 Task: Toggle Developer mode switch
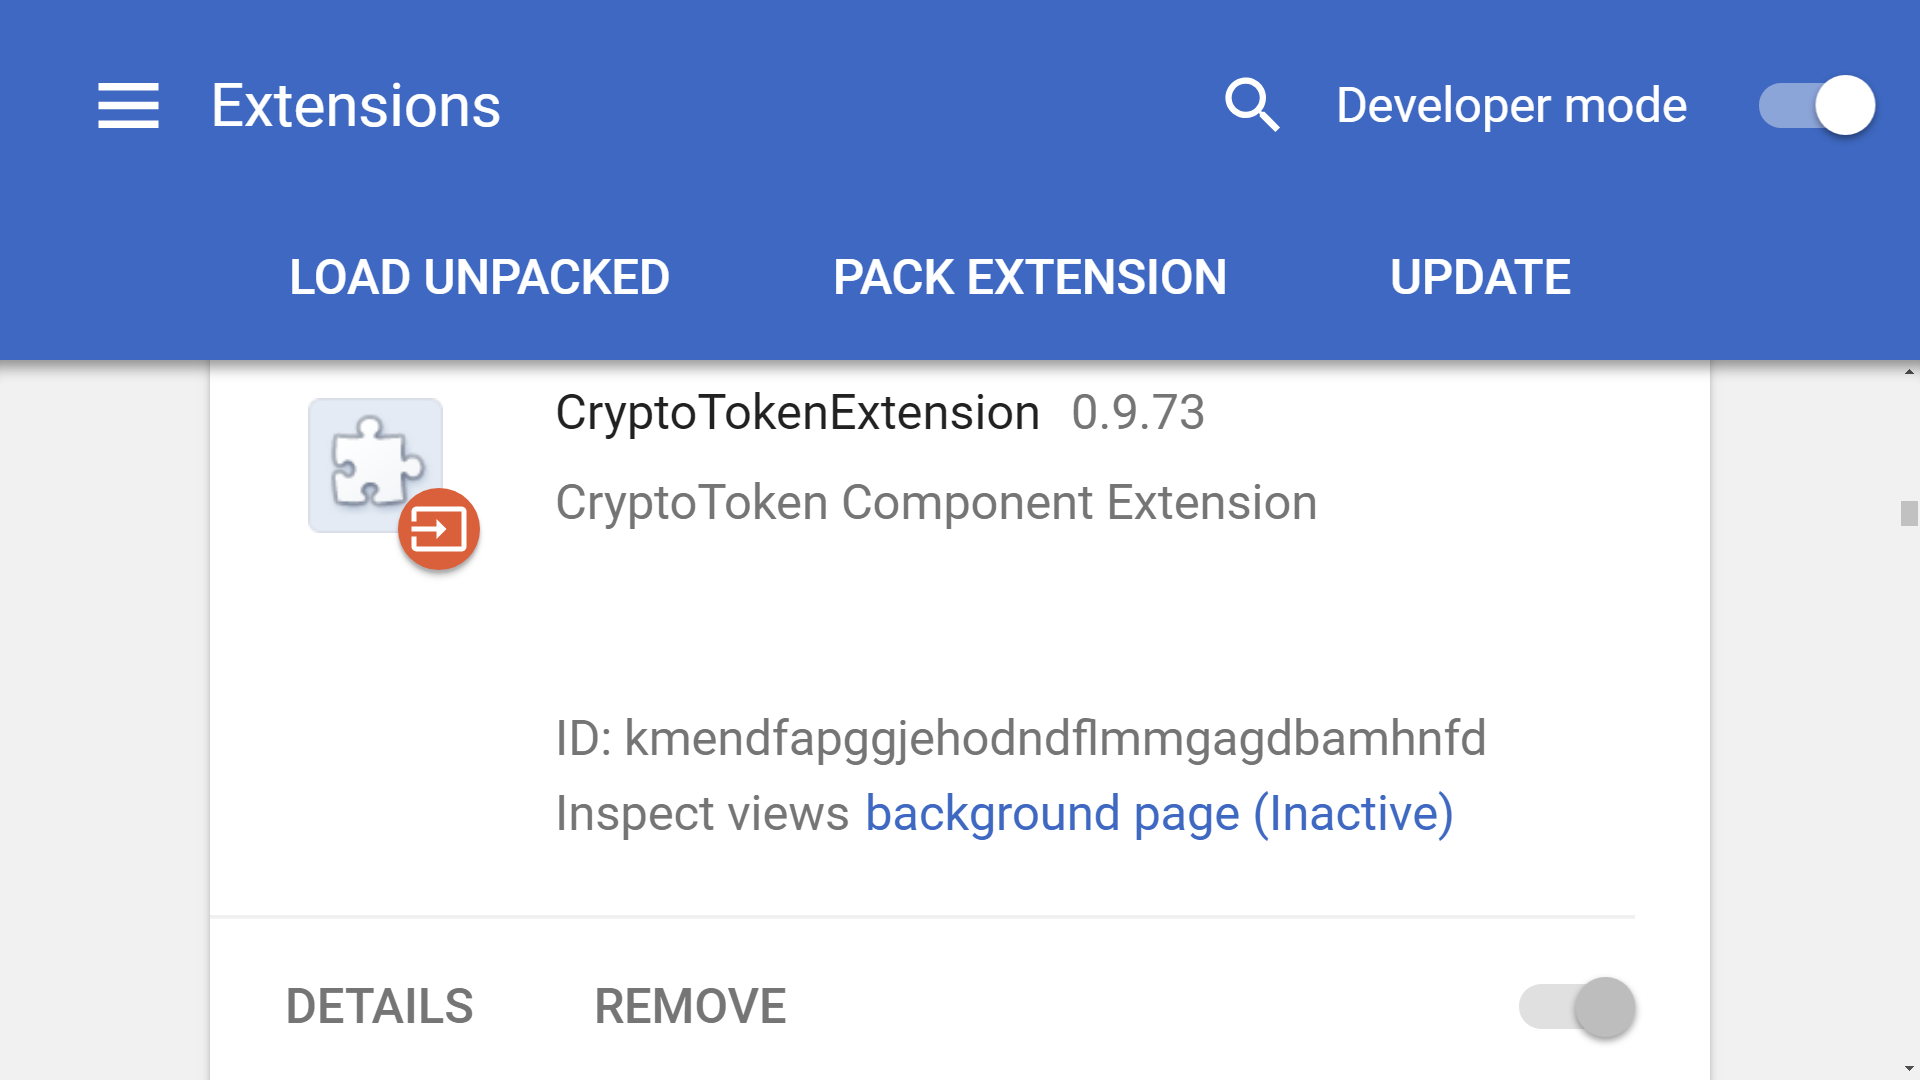1816,105
